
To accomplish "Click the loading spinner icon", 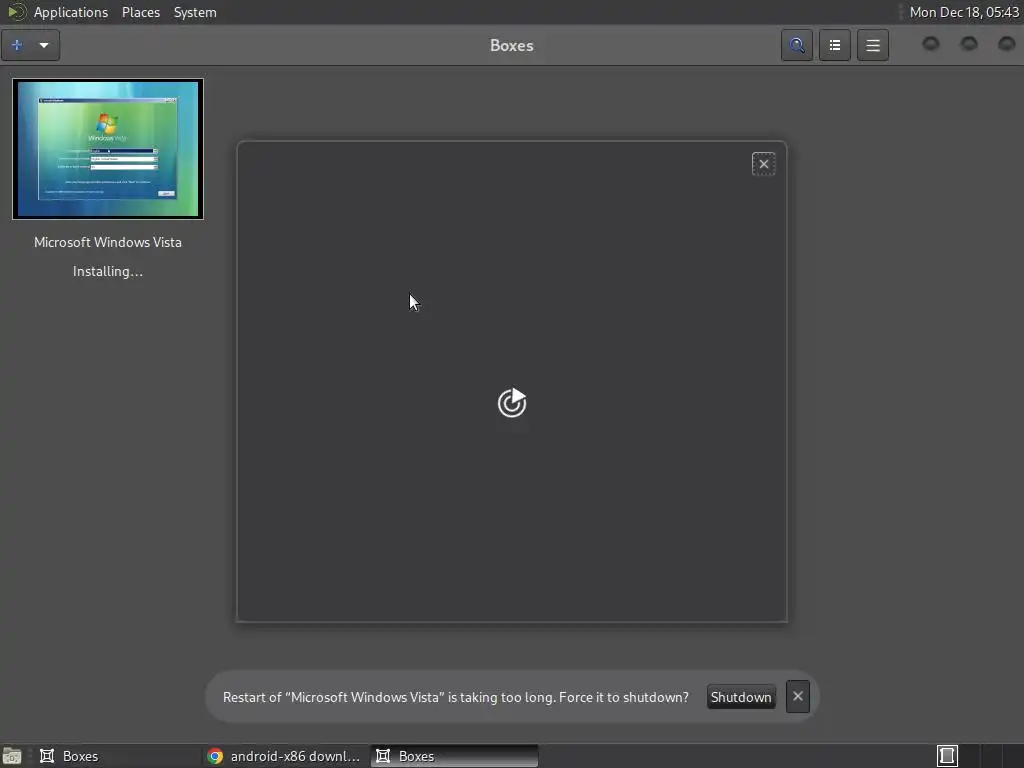I will tap(512, 402).
